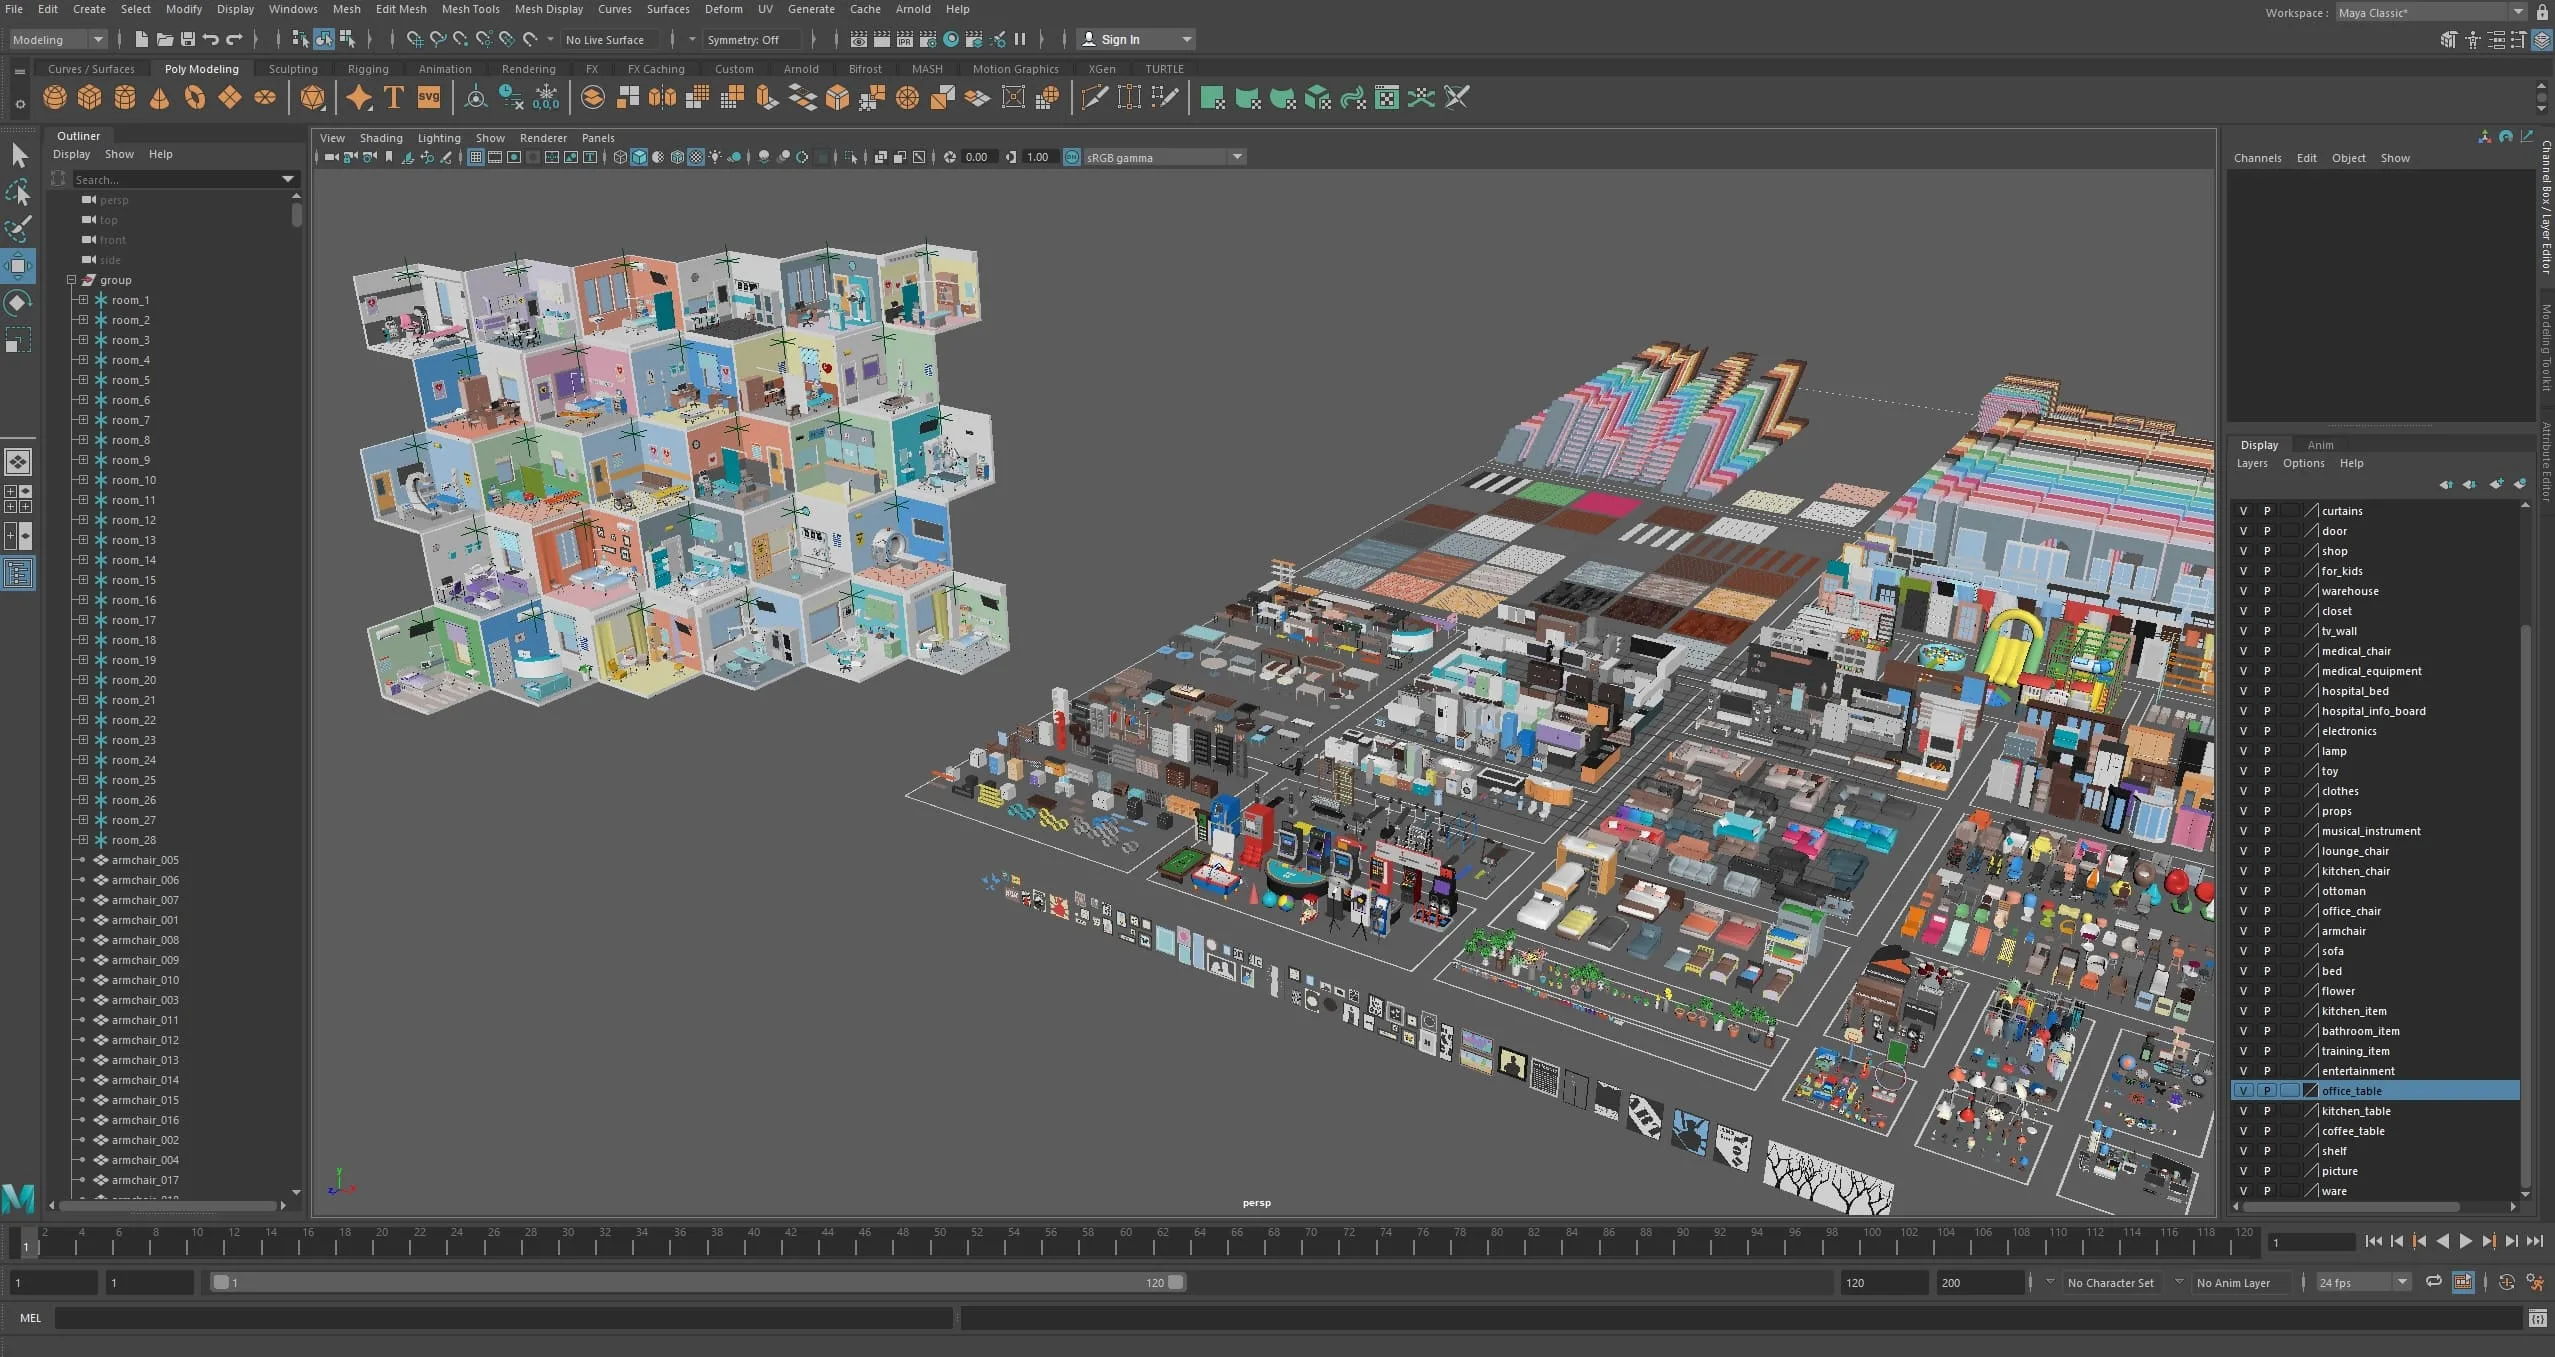This screenshot has width=2555, height=1357.
Task: Toggle visibility V of curtains layer
Action: (x=2243, y=511)
